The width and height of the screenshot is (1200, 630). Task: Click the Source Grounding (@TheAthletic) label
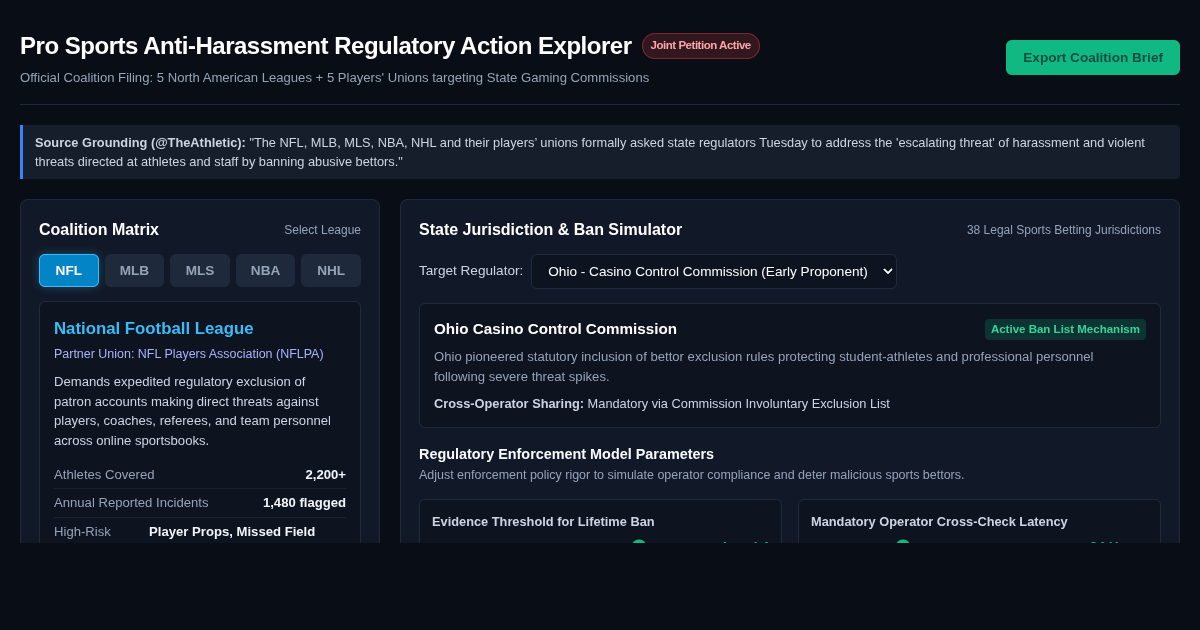140,142
